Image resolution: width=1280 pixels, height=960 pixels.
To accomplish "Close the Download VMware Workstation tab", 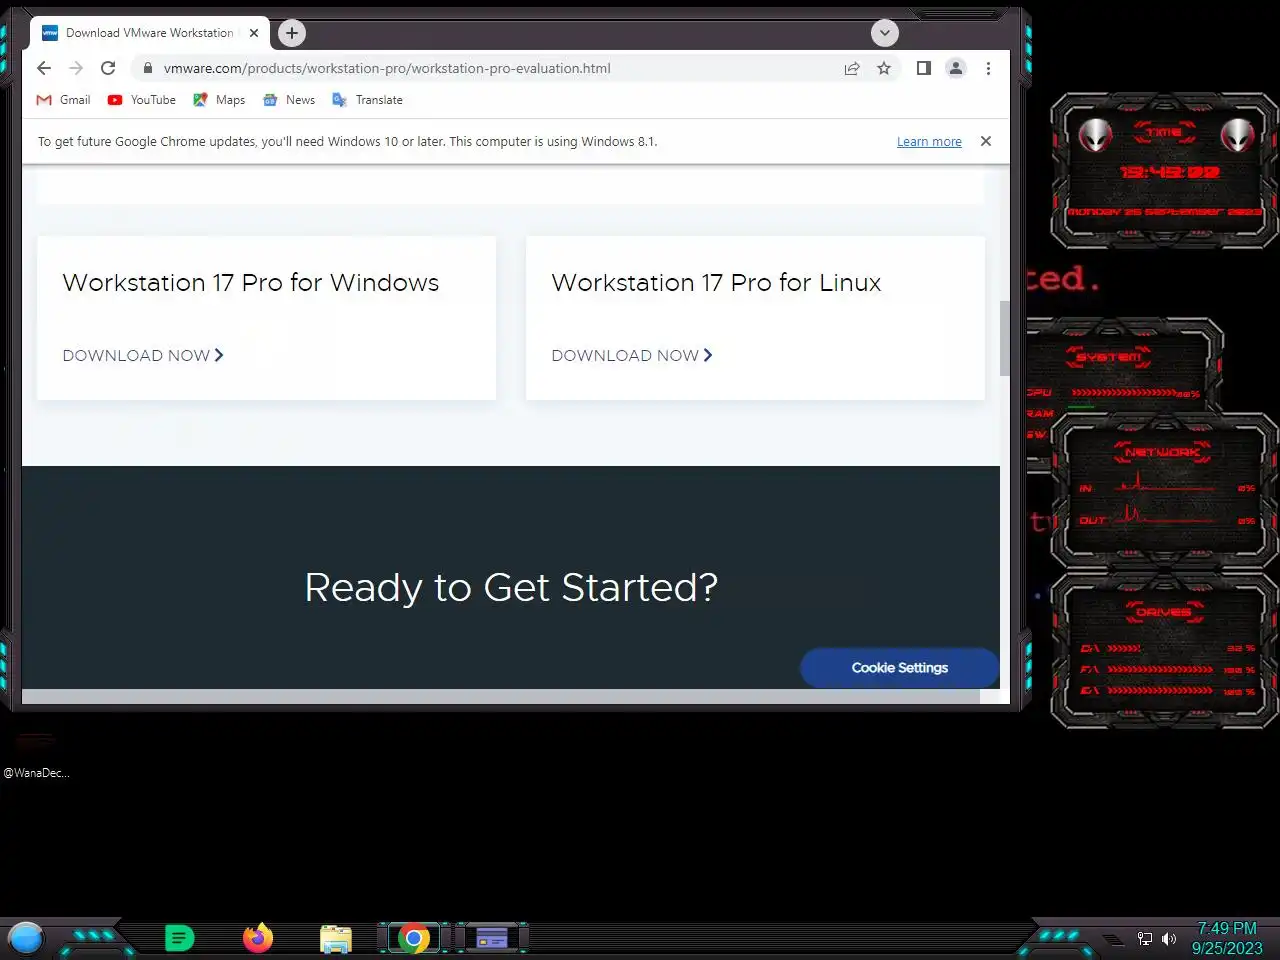I will click(254, 33).
